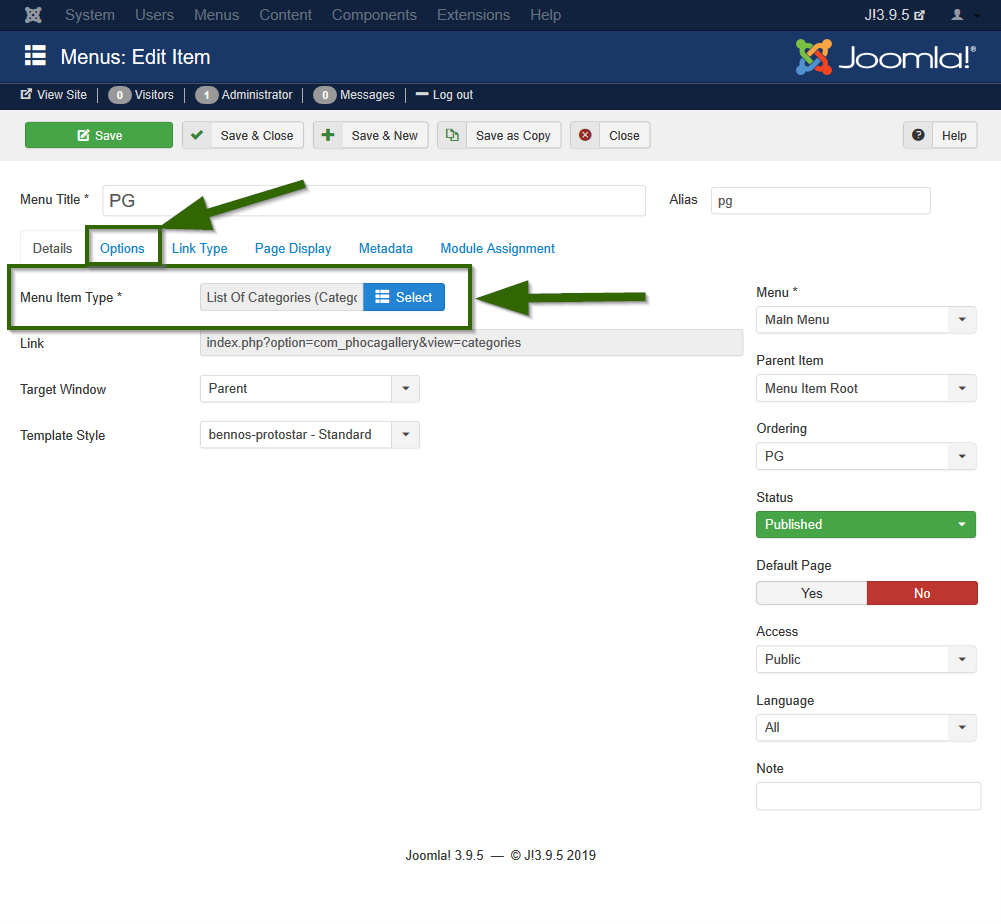1001x924 pixels.
Task: Switch to the Options tab
Action: 122,248
